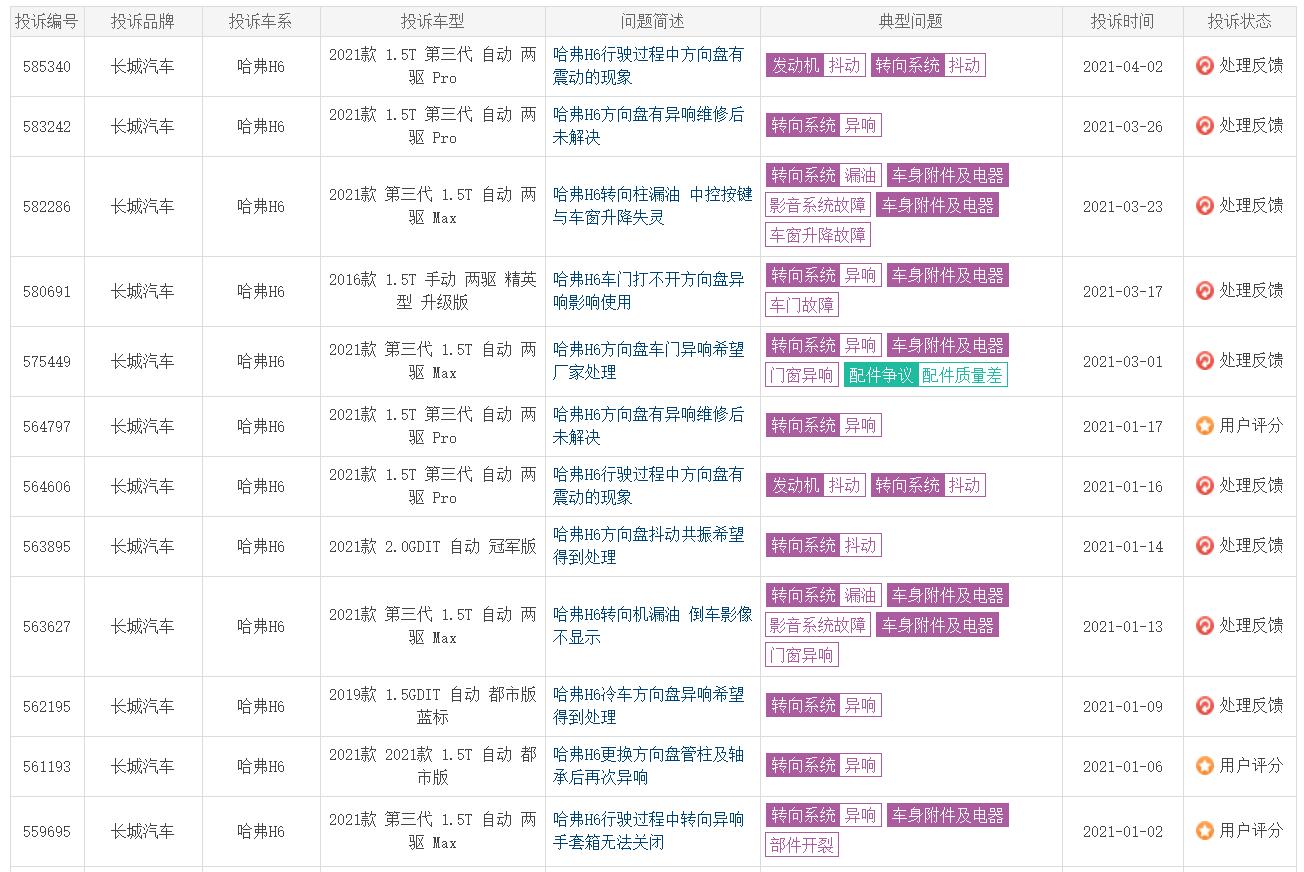Select 2021款 2.0GDIT 自动 冠军版 model cell
The height and width of the screenshot is (872, 1304).
coord(433,547)
